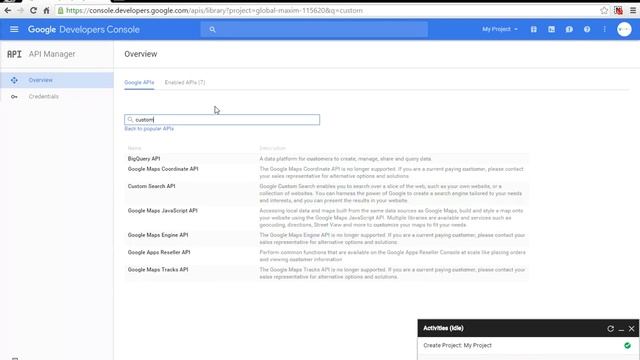This screenshot has height=360, width=640.
Task: Click the BigQuery API description text
Action: (345, 159)
